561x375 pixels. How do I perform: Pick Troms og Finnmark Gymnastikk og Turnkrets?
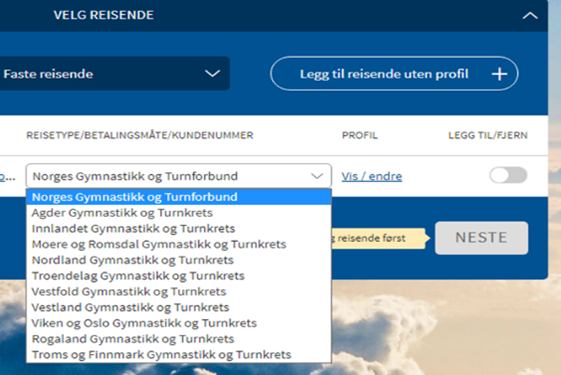(179, 354)
